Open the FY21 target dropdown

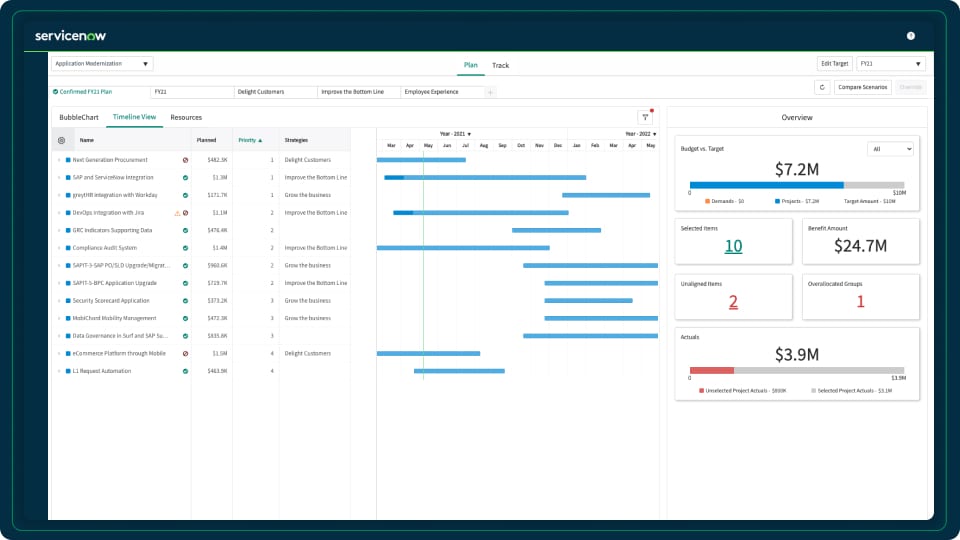pos(890,64)
